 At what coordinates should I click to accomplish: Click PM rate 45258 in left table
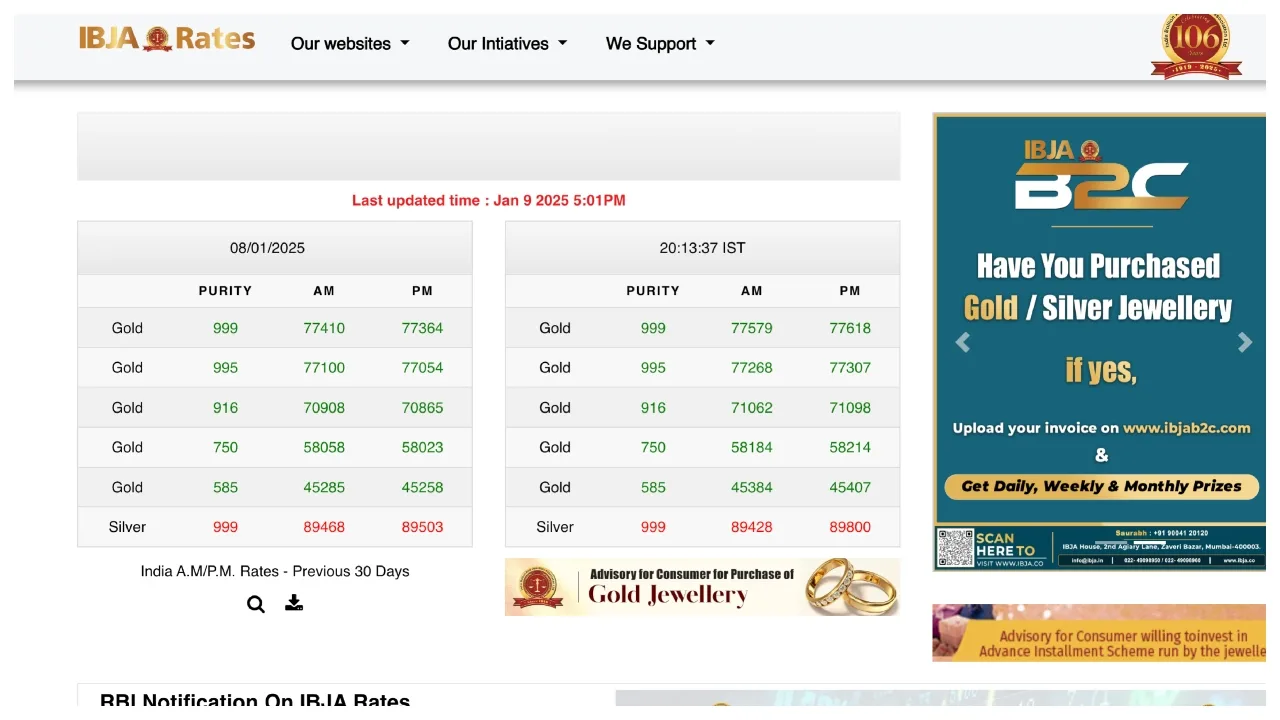[x=422, y=488]
